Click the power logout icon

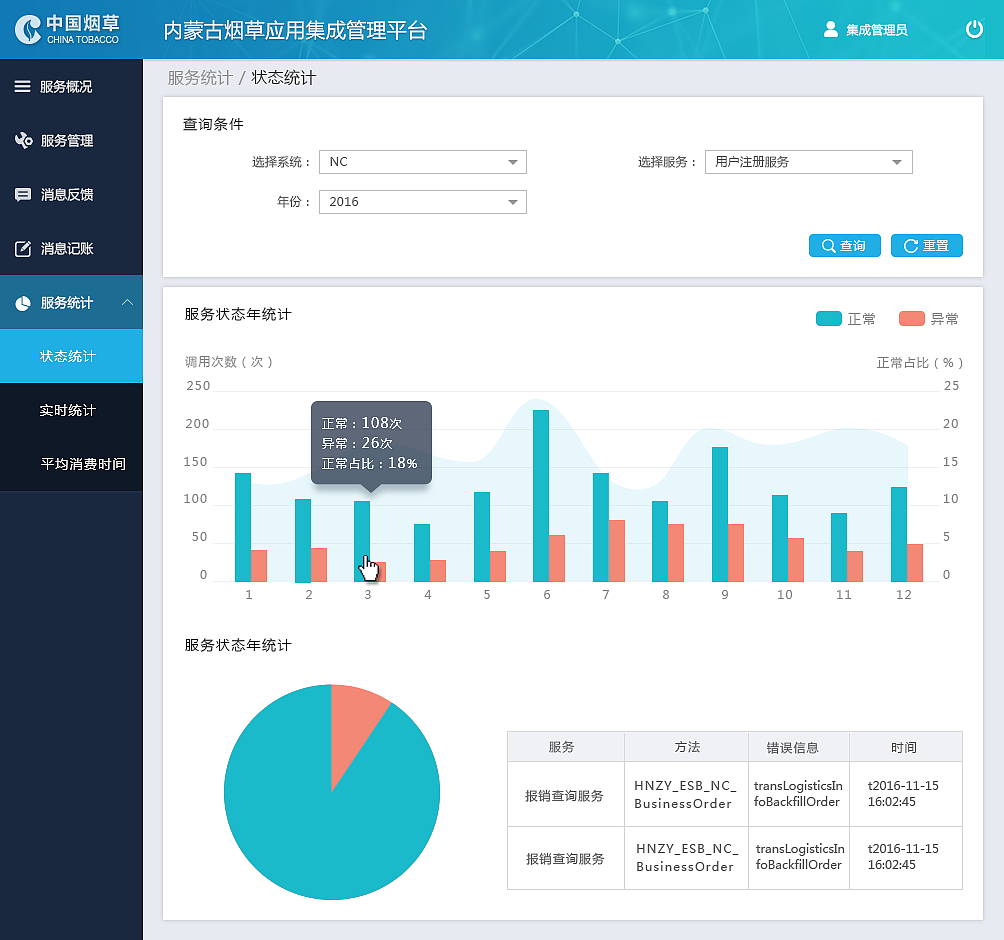[x=974, y=29]
